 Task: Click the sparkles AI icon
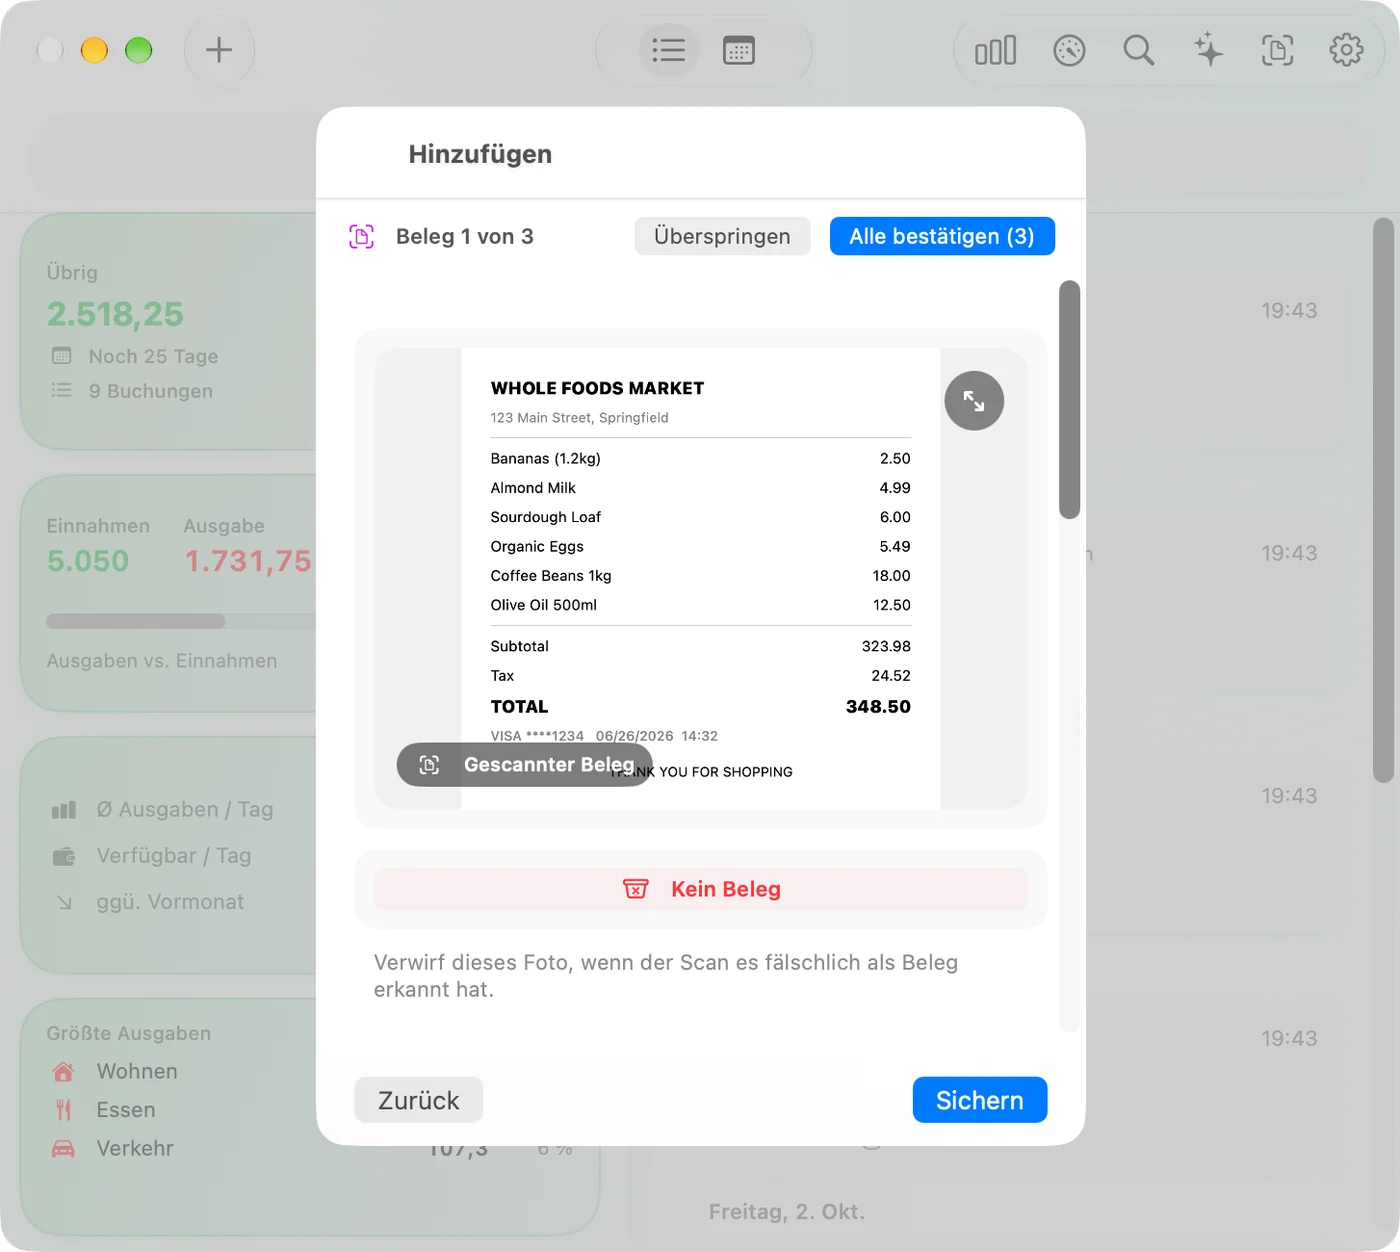coord(1208,50)
